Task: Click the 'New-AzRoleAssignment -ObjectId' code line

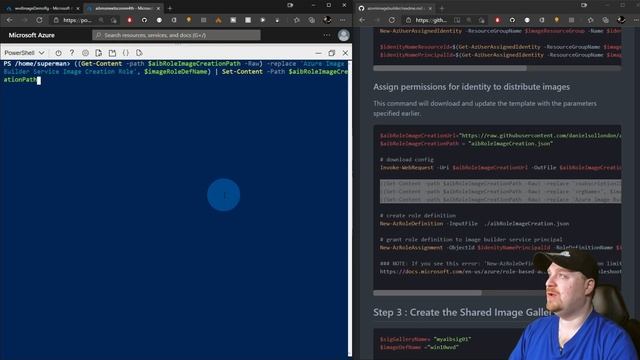Action: click(x=500, y=247)
